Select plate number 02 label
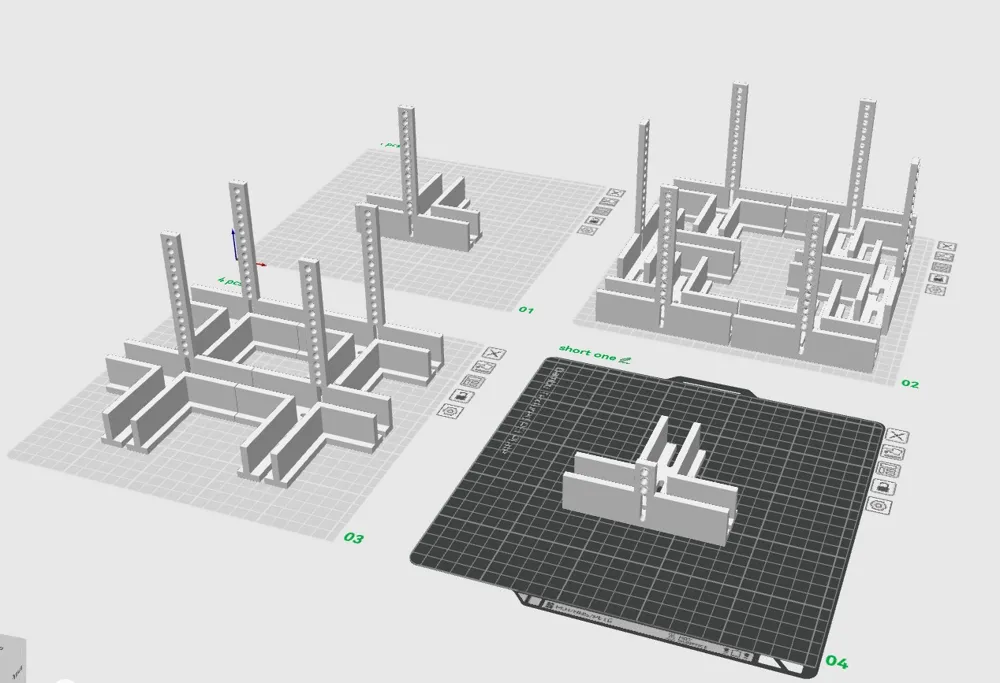The height and width of the screenshot is (683, 1000). pyautogui.click(x=910, y=384)
